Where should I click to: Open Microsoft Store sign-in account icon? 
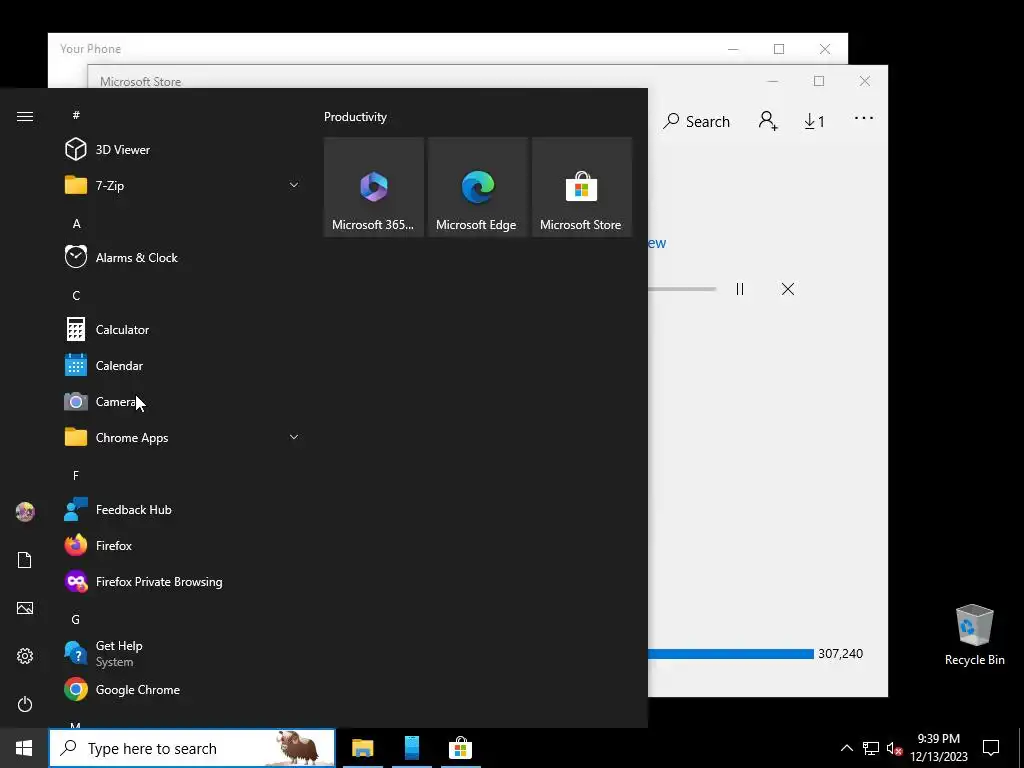(x=768, y=121)
